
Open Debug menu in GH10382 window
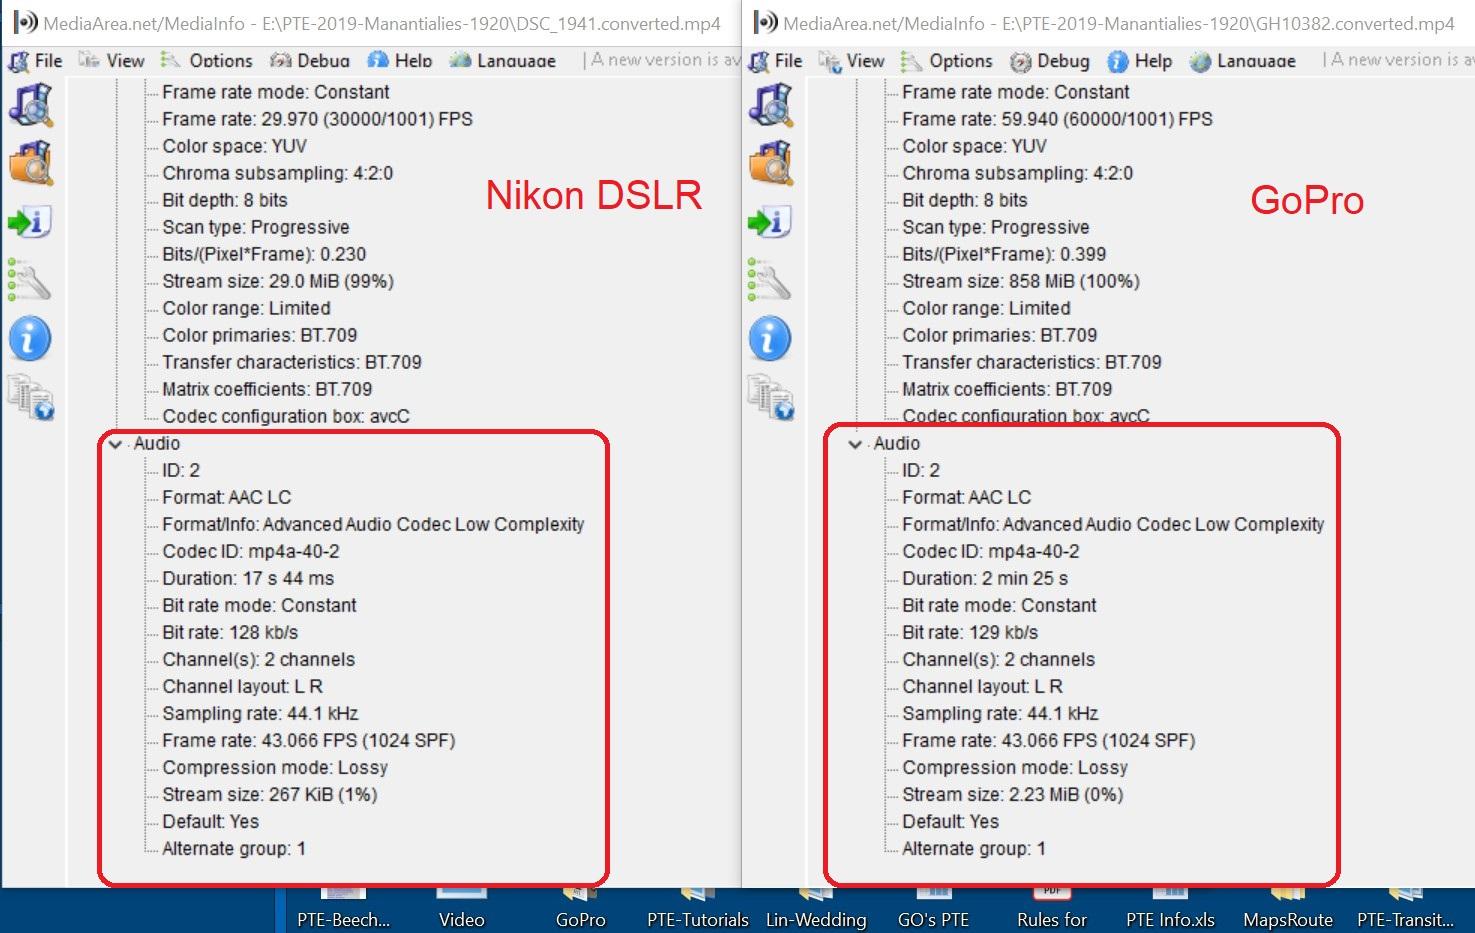pos(1050,61)
